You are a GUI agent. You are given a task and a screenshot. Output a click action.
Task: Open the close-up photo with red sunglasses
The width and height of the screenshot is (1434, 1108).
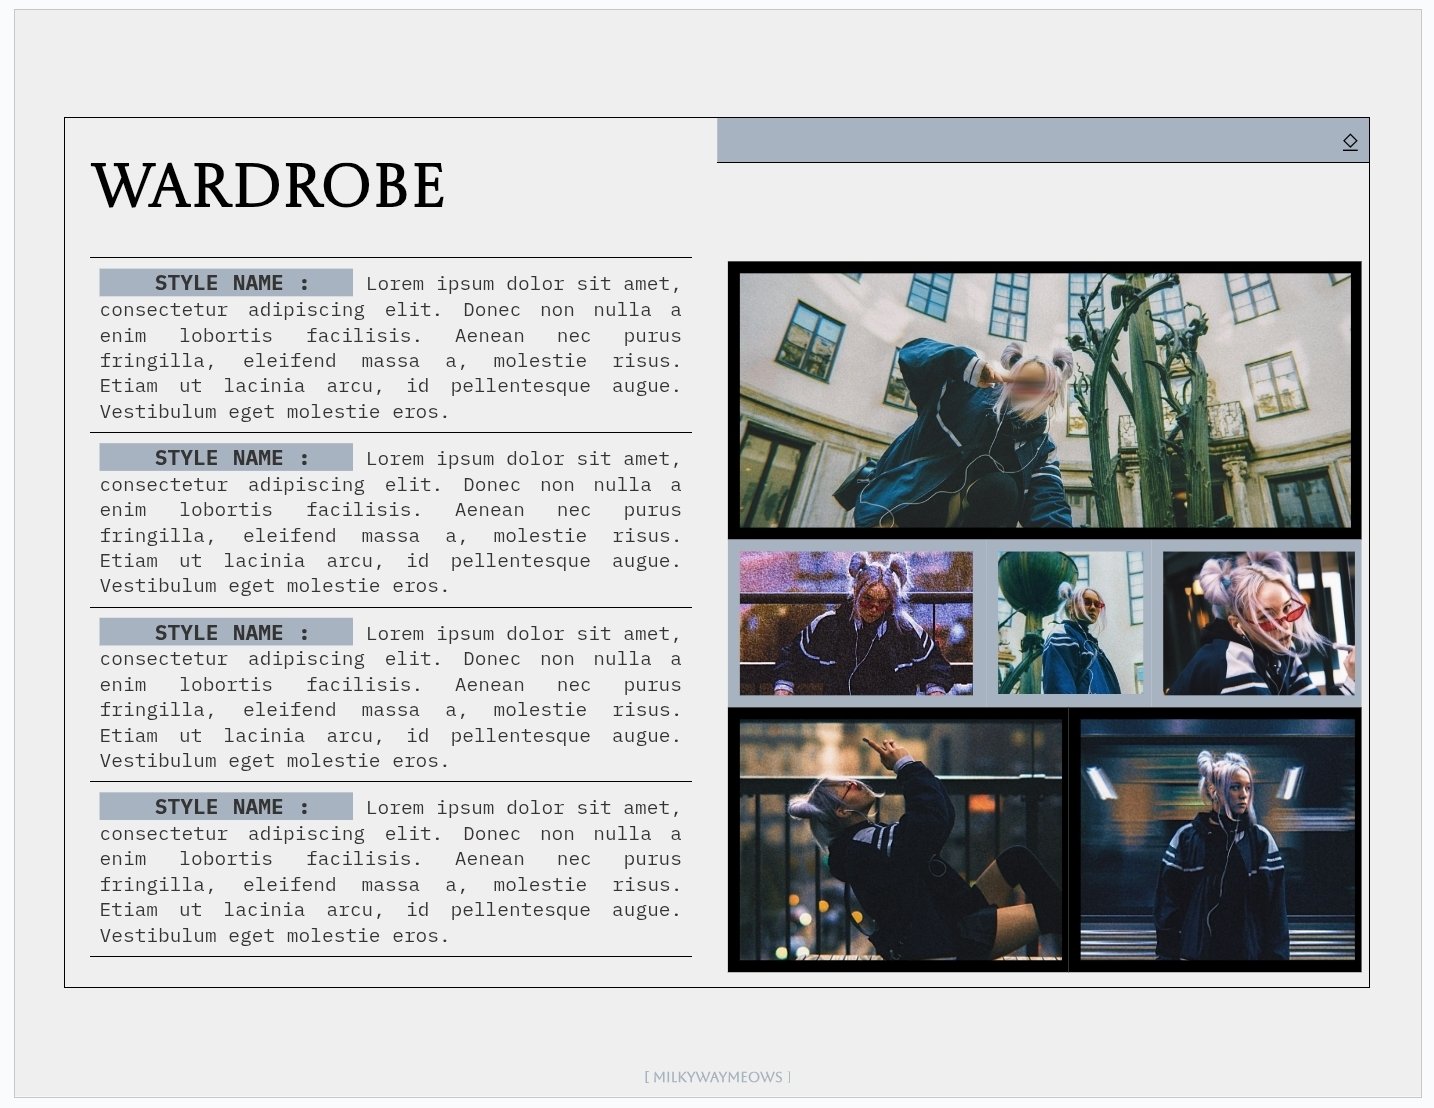pos(1259,623)
